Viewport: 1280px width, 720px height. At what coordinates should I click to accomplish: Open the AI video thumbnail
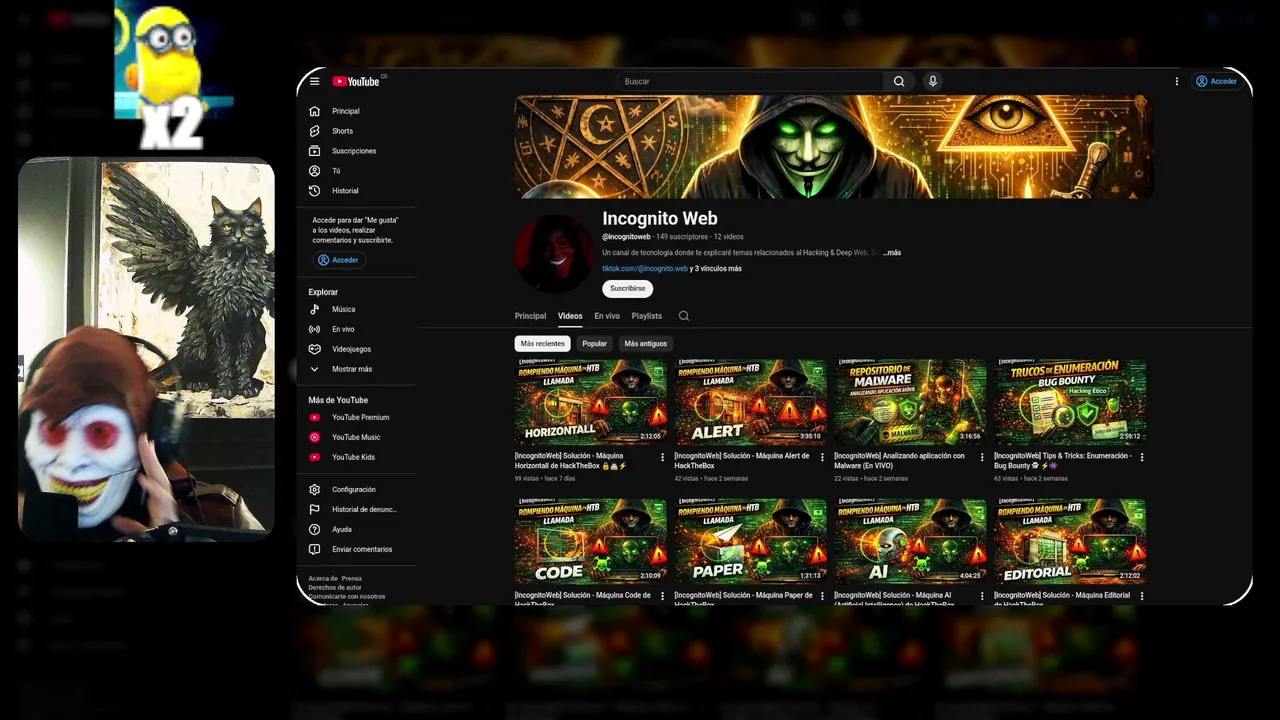911,541
